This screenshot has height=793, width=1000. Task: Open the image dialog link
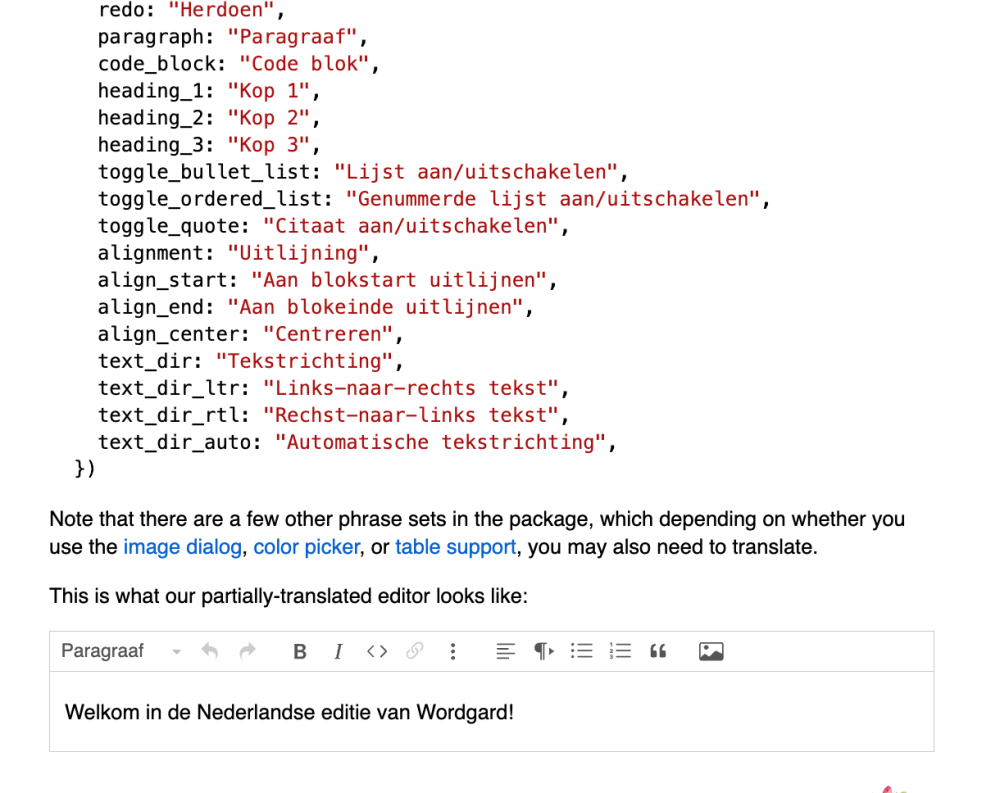click(x=182, y=547)
